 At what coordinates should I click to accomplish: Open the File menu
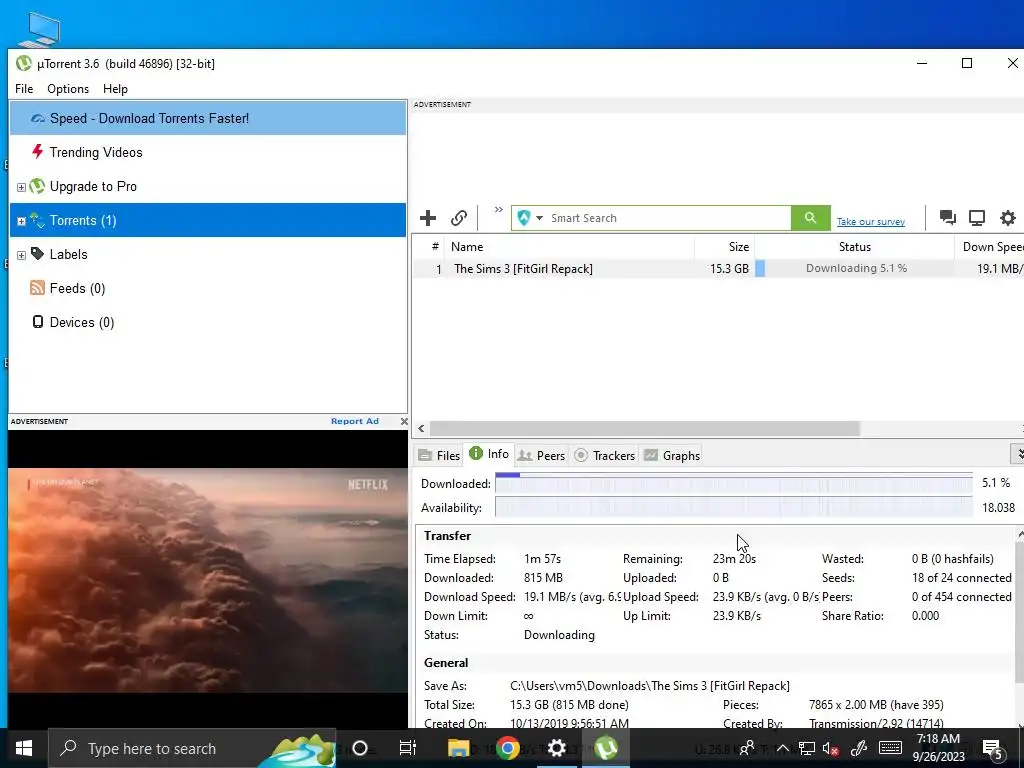(x=24, y=89)
